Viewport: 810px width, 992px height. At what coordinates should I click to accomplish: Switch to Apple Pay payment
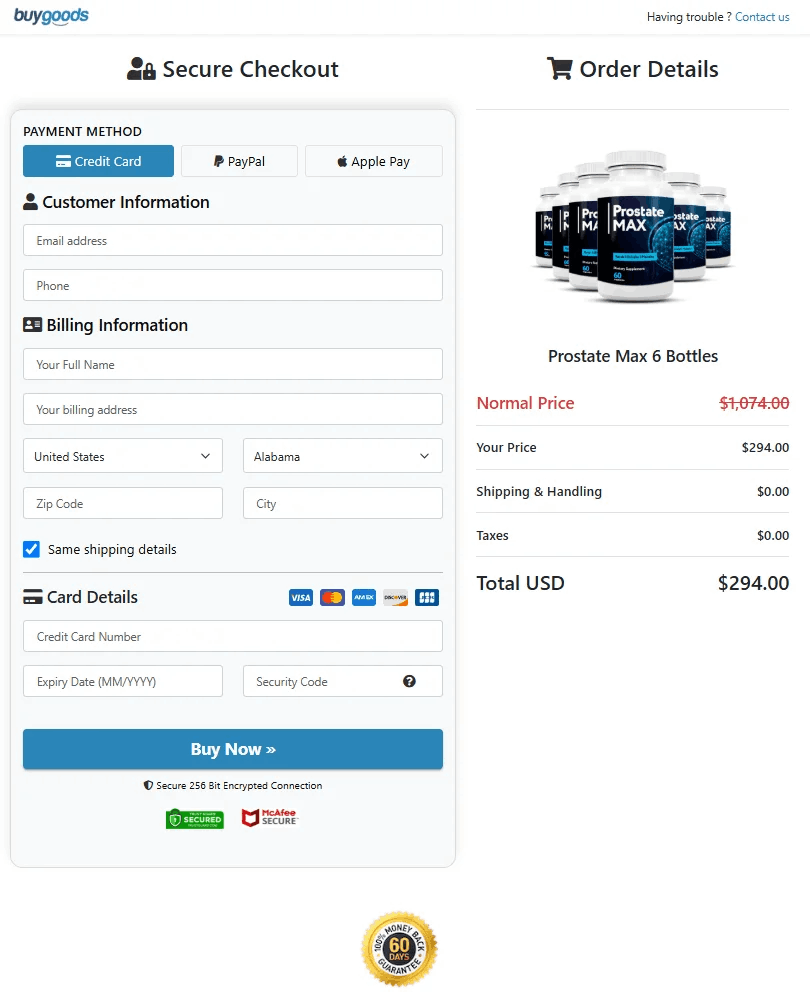(x=373, y=161)
